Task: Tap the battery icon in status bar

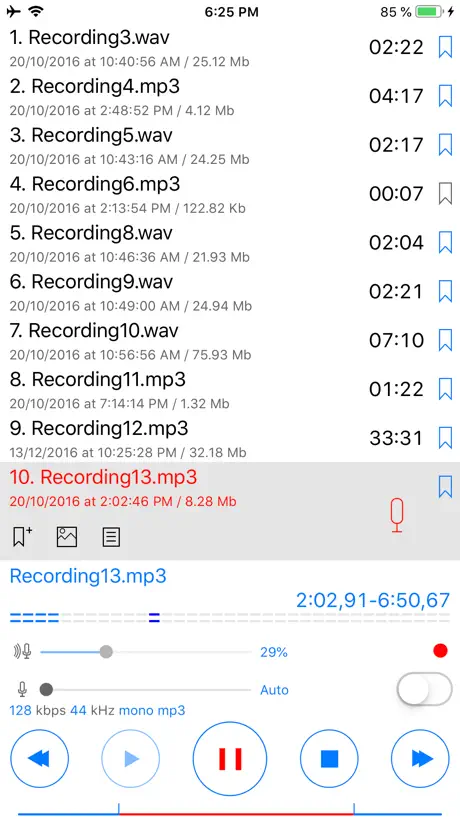Action: pos(429,11)
